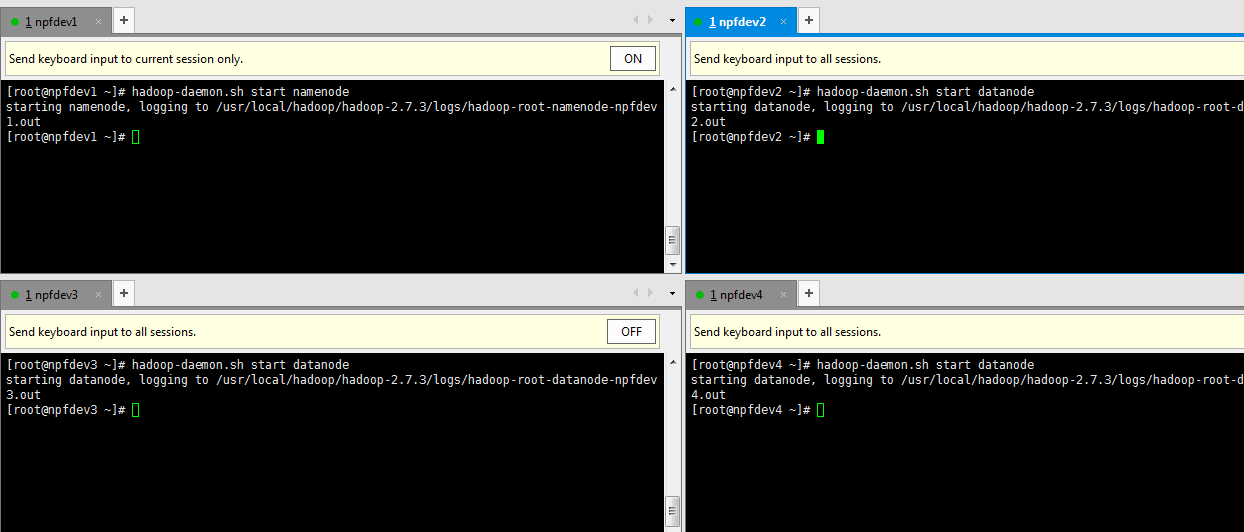Activate the npfdev3 tab
1244x532 pixels.
(x=50, y=295)
